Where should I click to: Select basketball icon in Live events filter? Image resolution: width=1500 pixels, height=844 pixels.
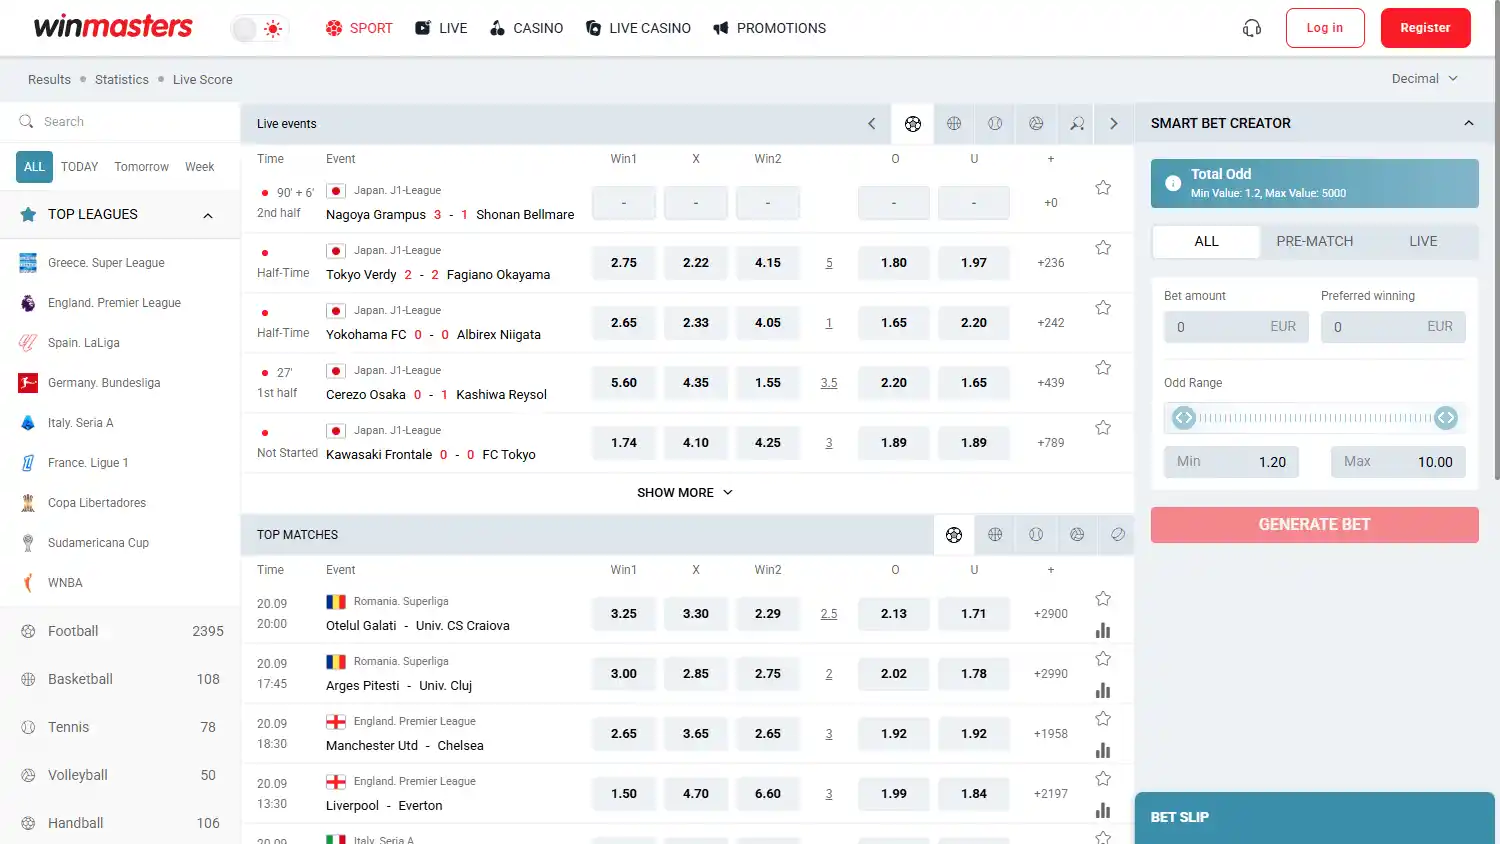[x=954, y=124]
